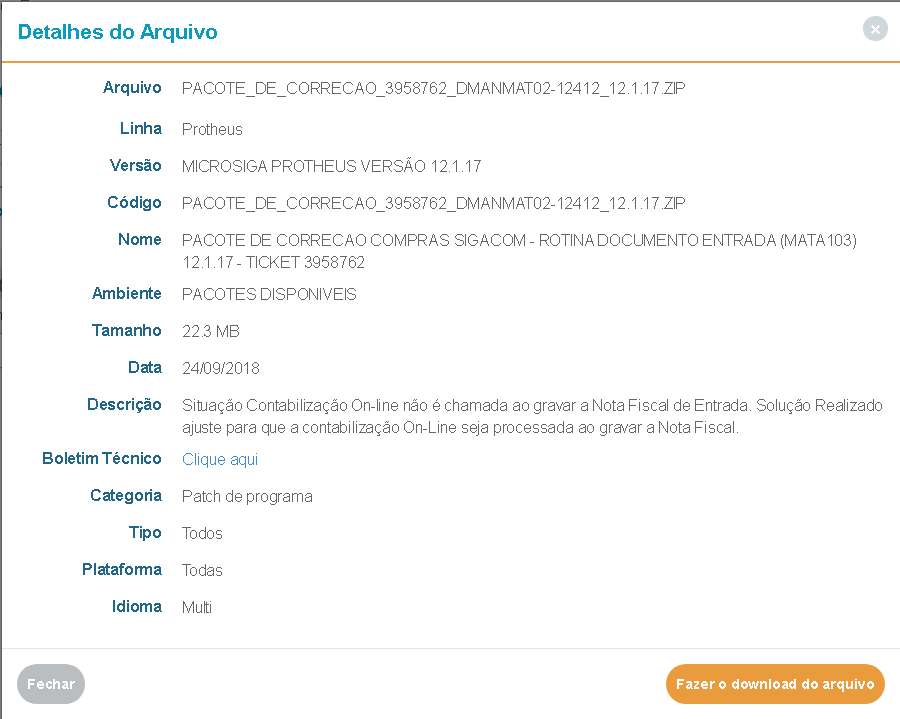900x719 pixels.
Task: Click the Nome value 'PACOTE DE CORRECAO COMPRAS SIGACOM'
Action: click(x=519, y=251)
